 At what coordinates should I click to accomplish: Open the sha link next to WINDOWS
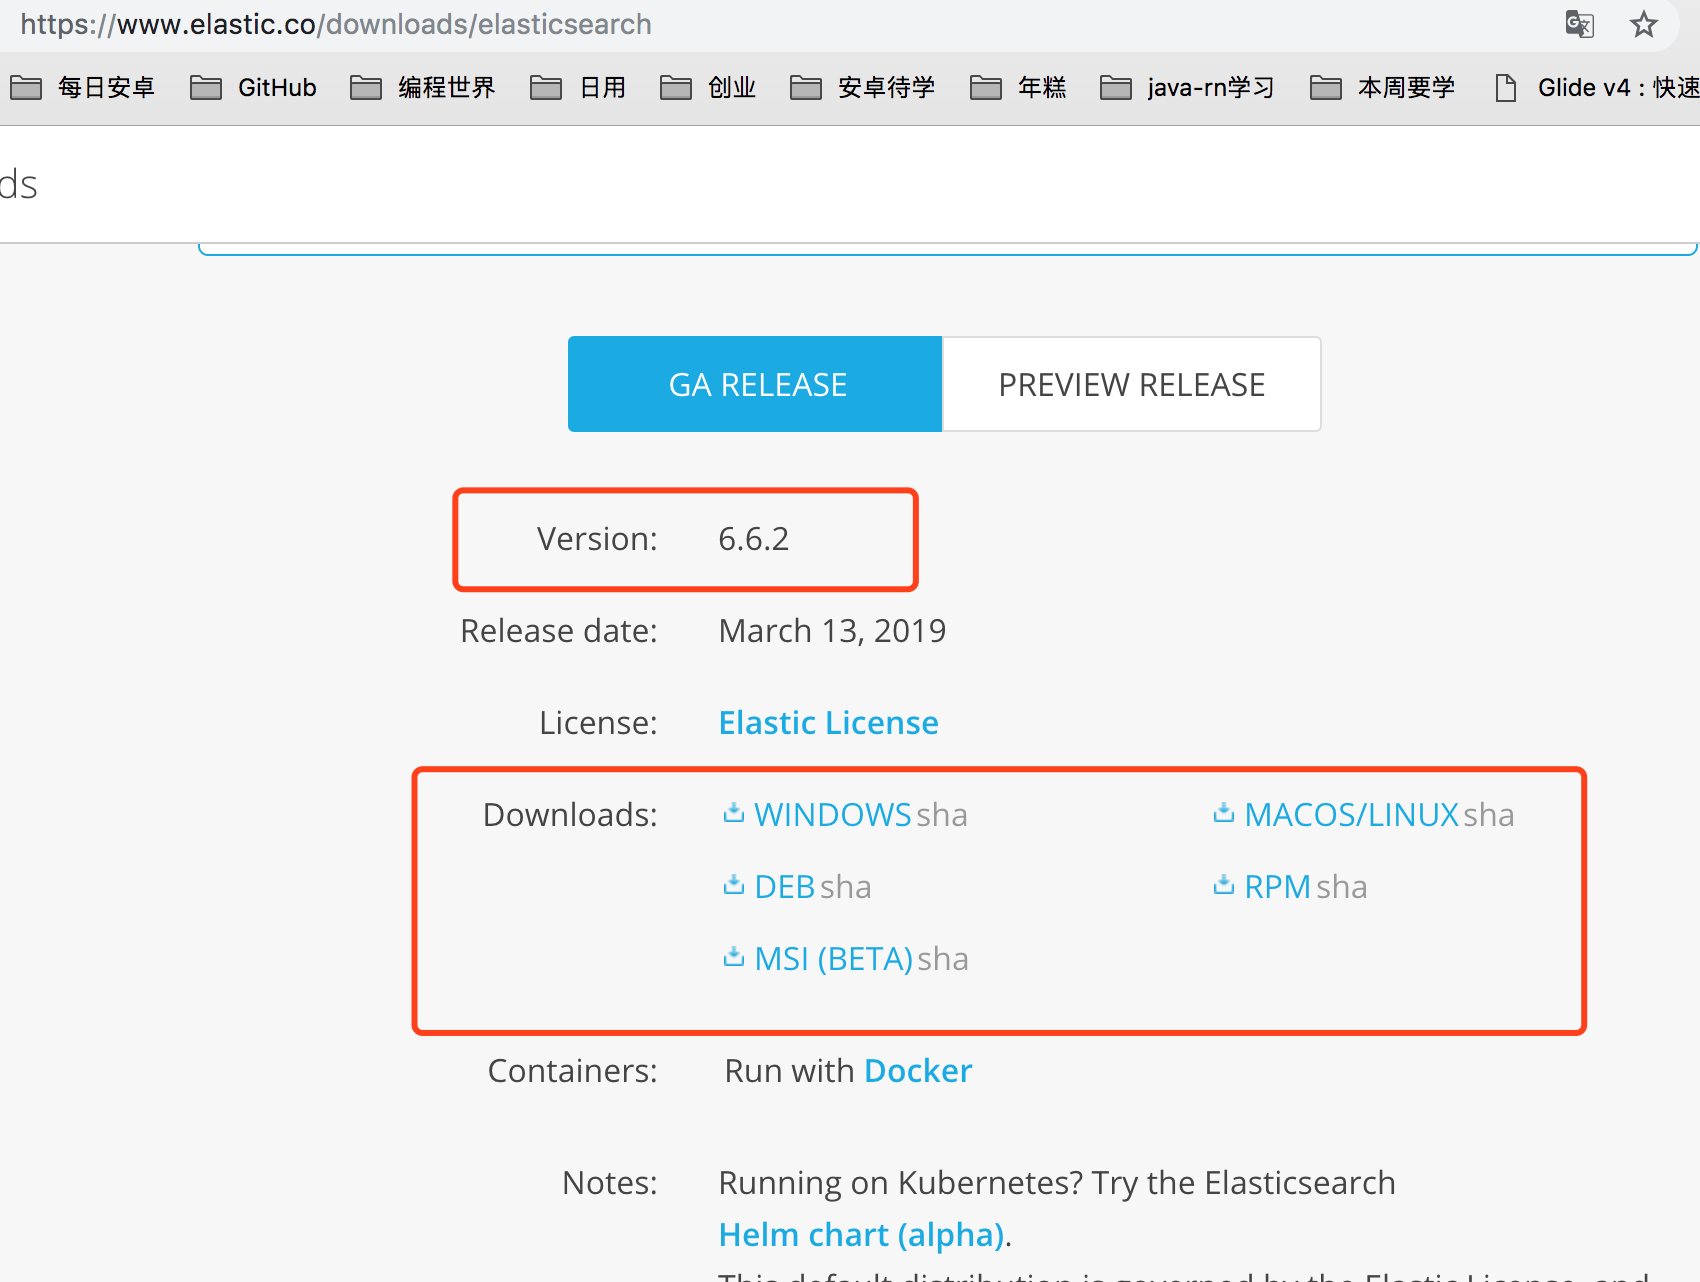coord(942,815)
